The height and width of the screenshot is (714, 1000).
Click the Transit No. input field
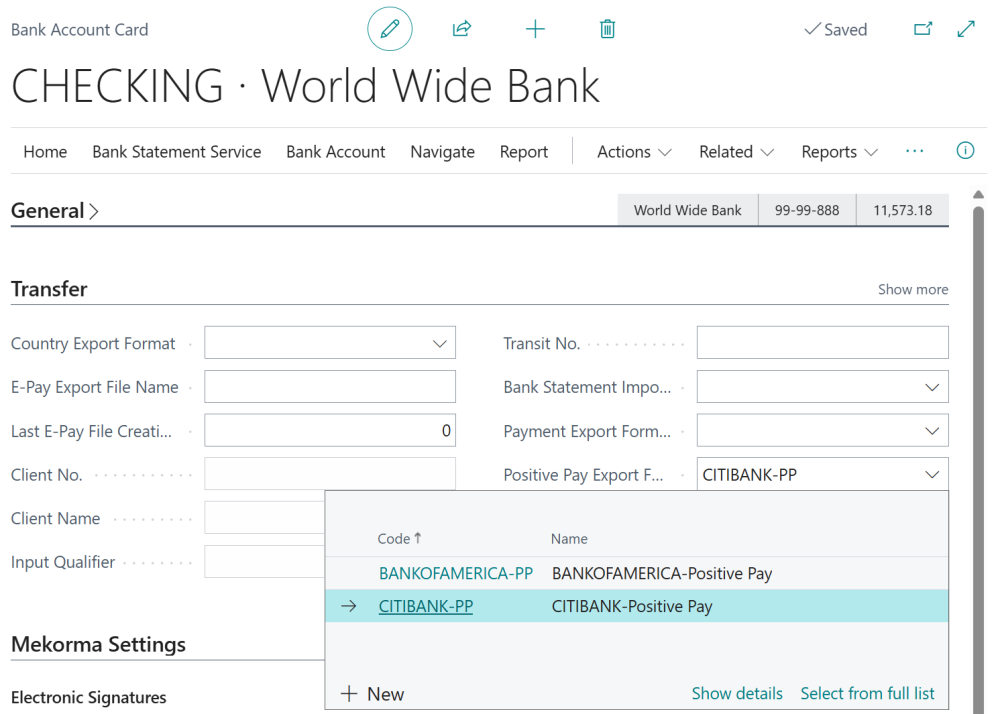(x=822, y=342)
